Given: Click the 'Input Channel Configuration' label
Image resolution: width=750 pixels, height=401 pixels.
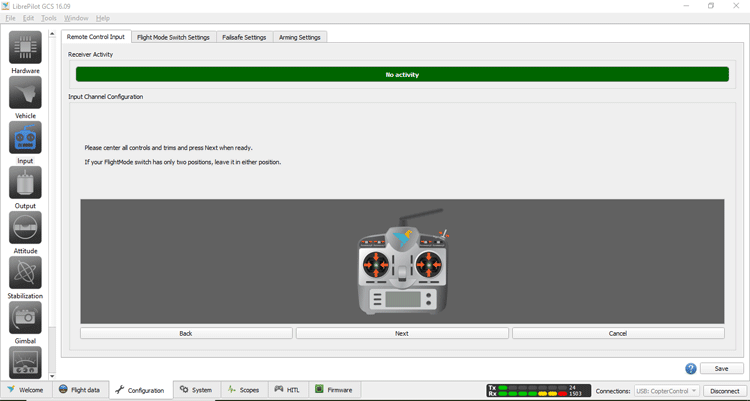Looking at the screenshot, I should [106, 97].
